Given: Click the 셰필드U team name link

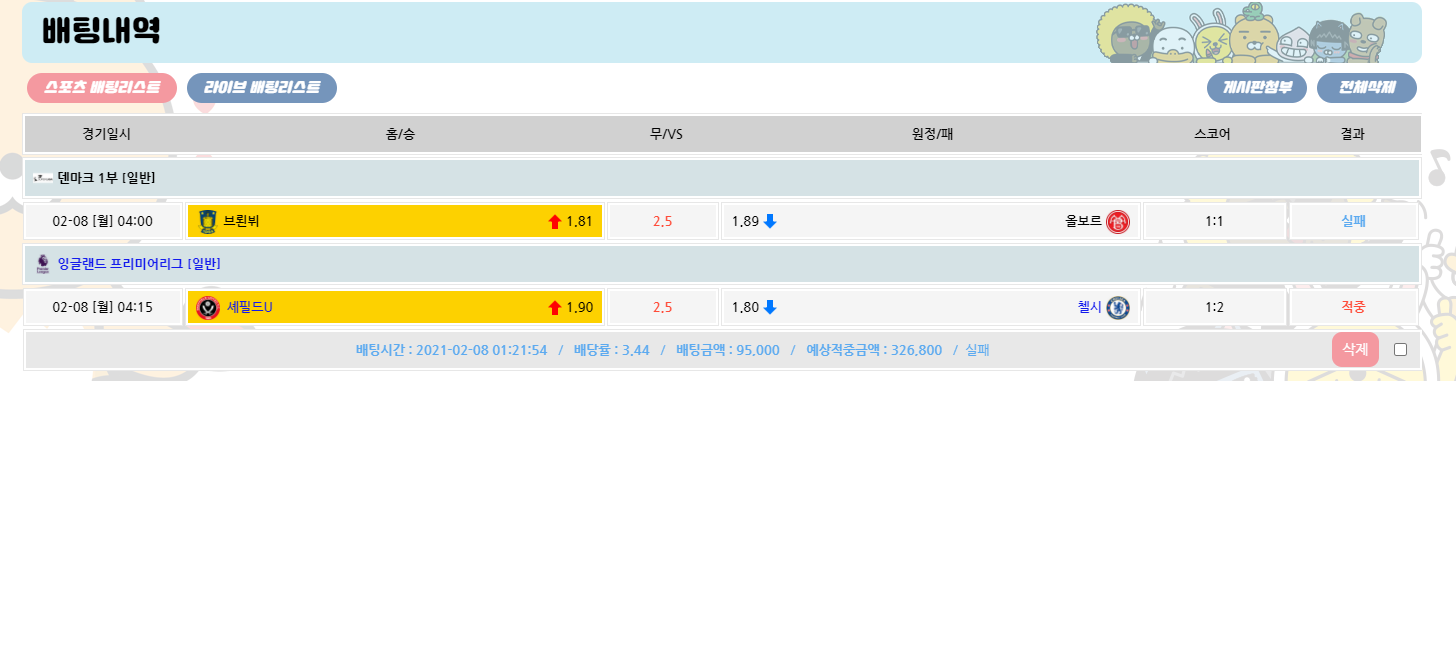Looking at the screenshot, I should 249,307.
